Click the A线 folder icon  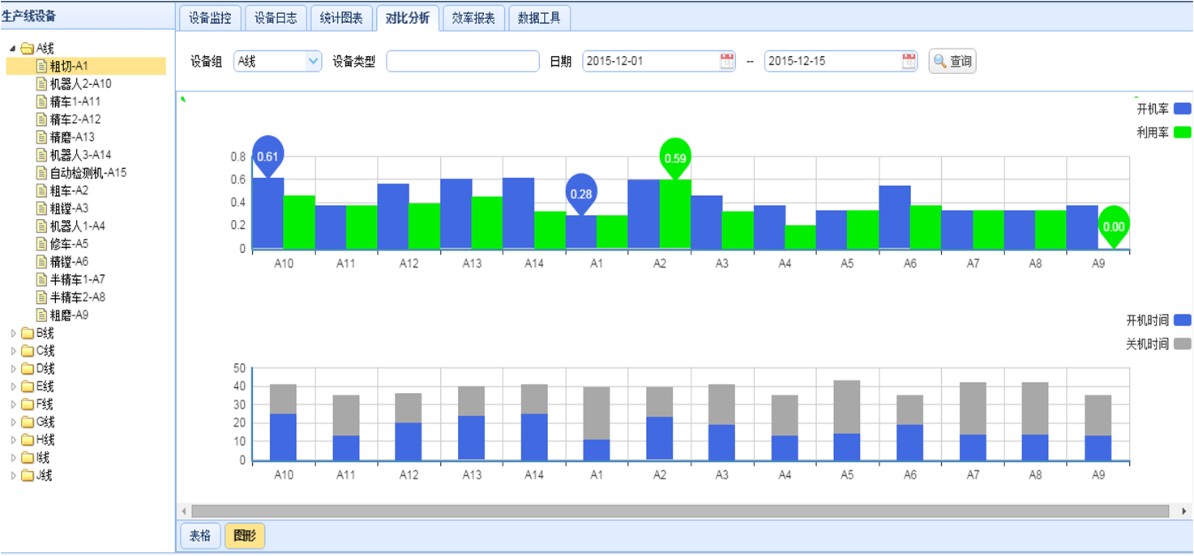(x=27, y=49)
